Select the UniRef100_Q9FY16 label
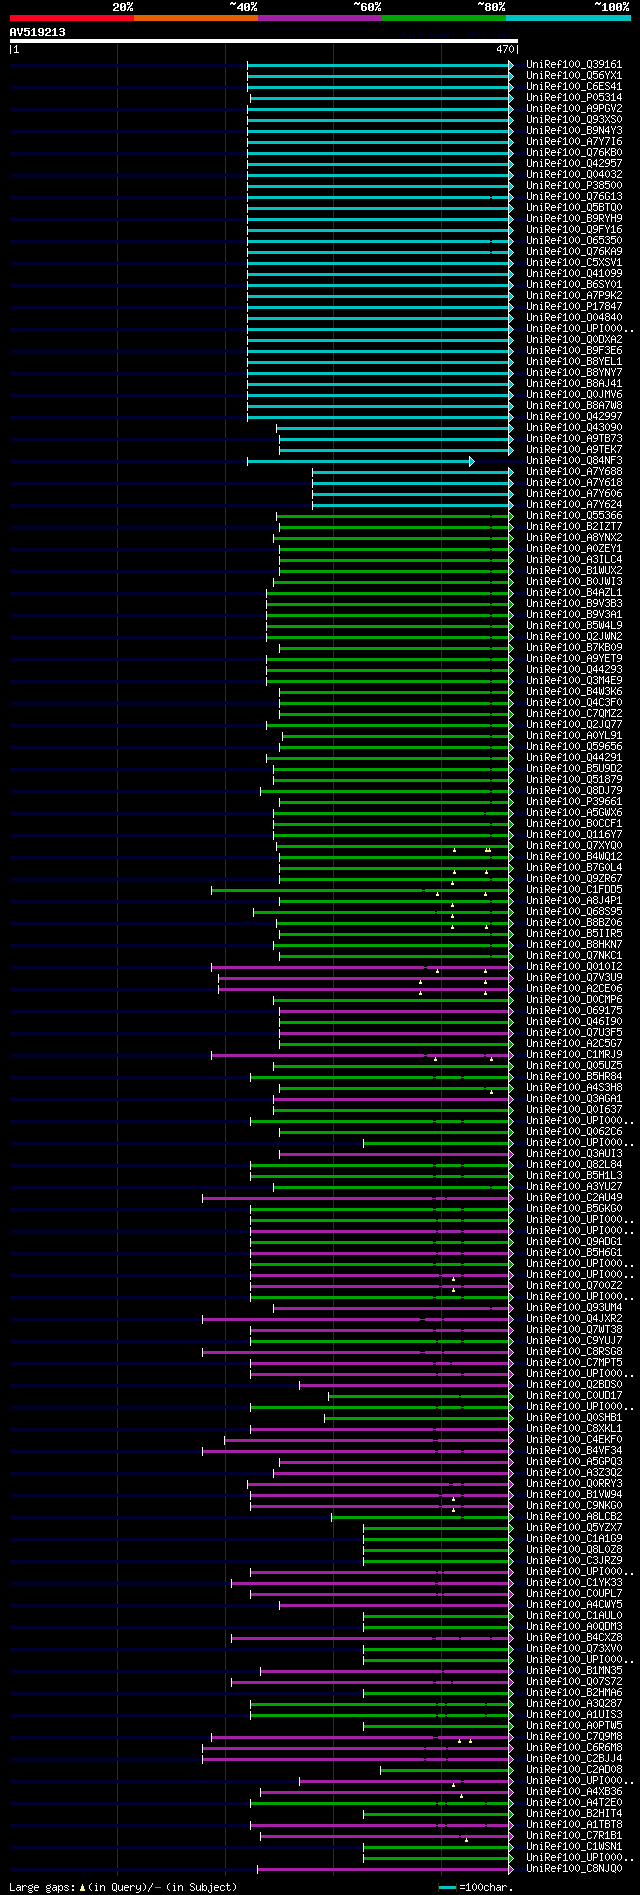 coord(574,229)
